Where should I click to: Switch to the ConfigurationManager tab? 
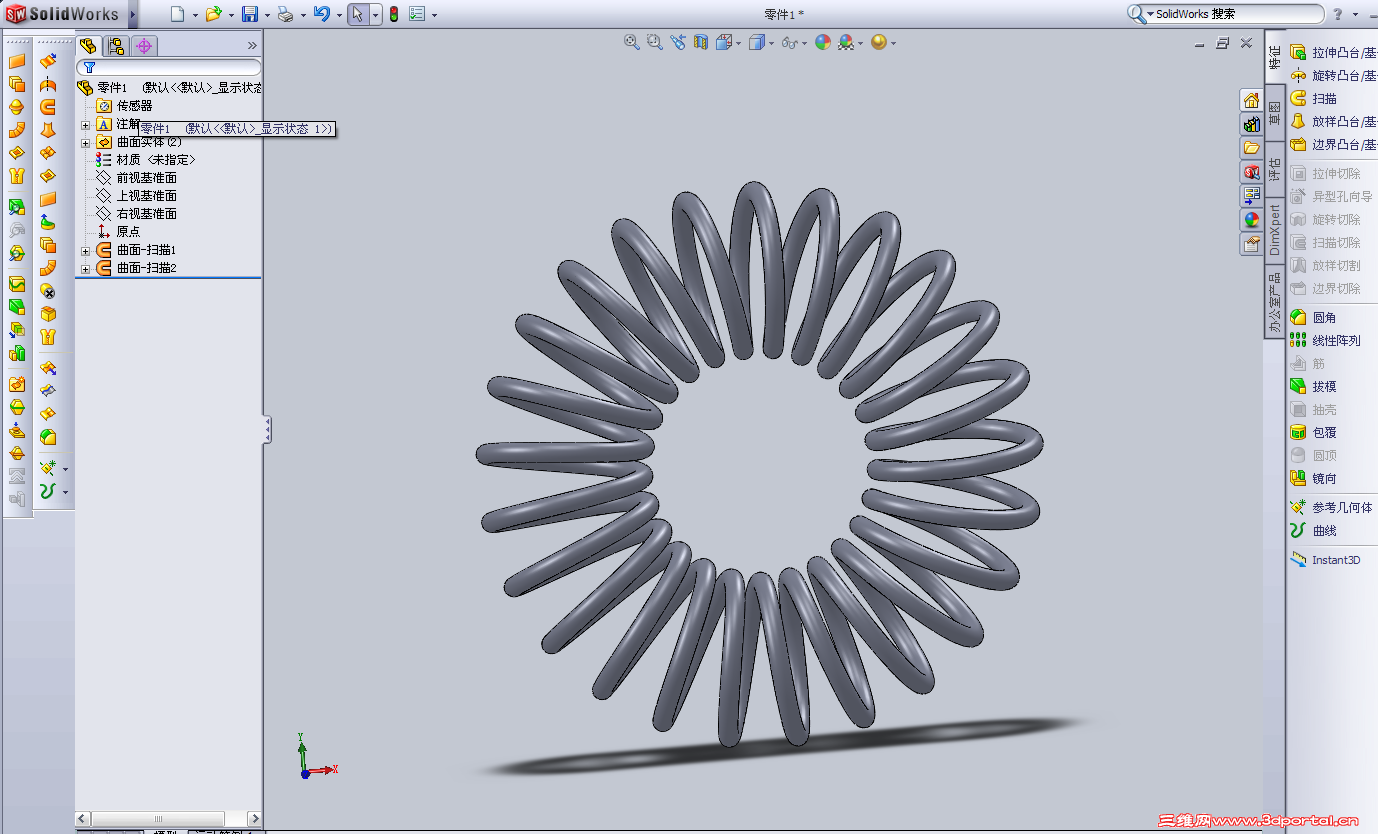(x=116, y=46)
